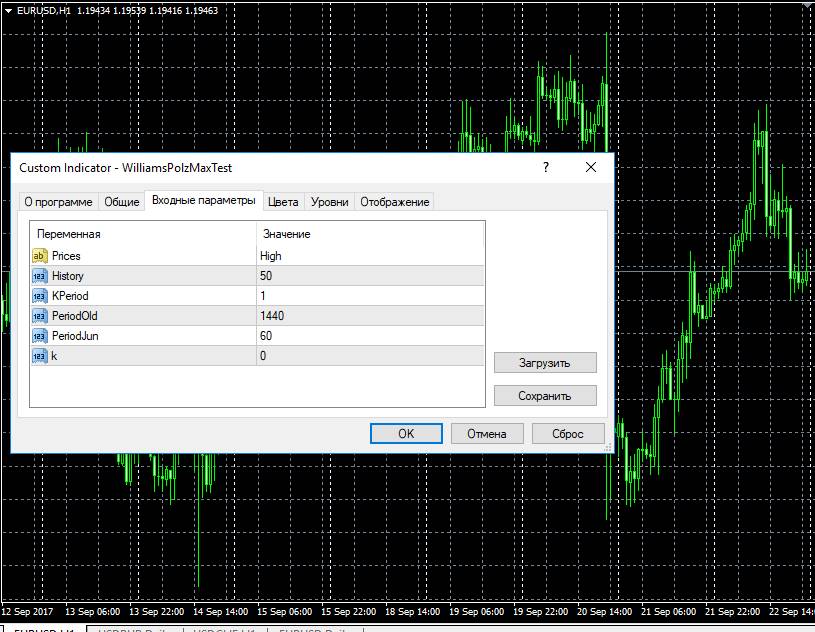Select the KPeriod variable name

70,296
